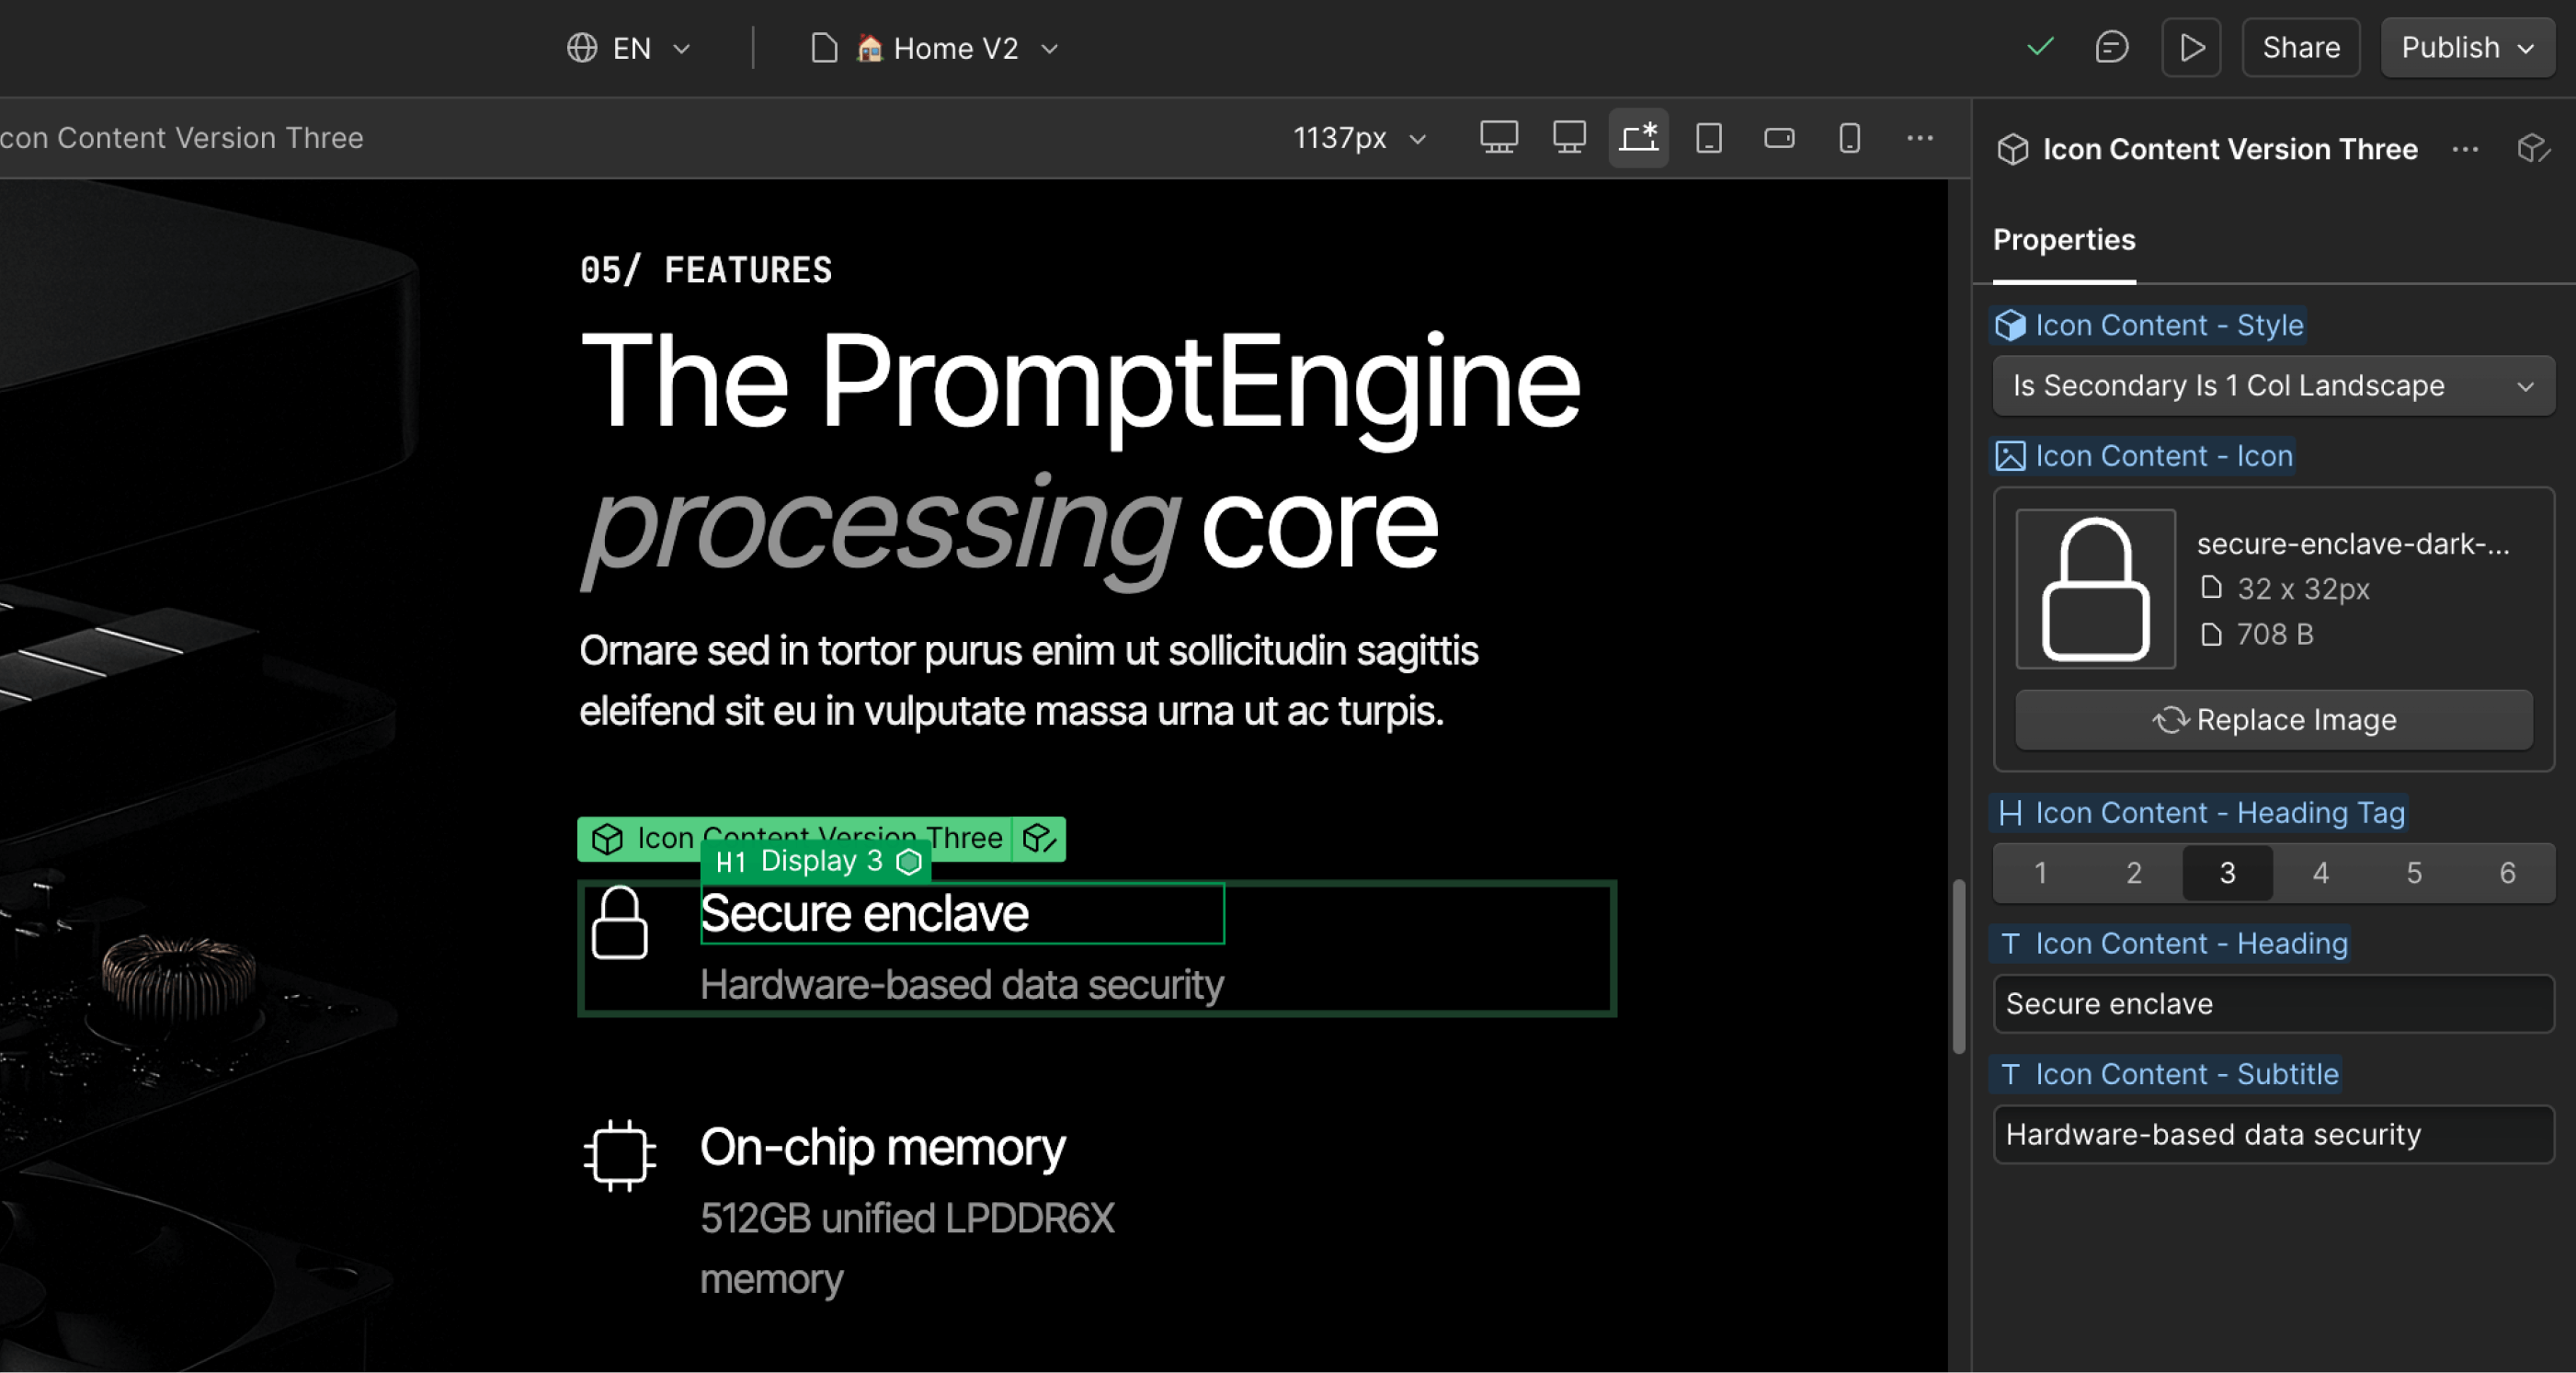Open the EN language dropdown
The height and width of the screenshot is (1373, 2576).
point(628,47)
